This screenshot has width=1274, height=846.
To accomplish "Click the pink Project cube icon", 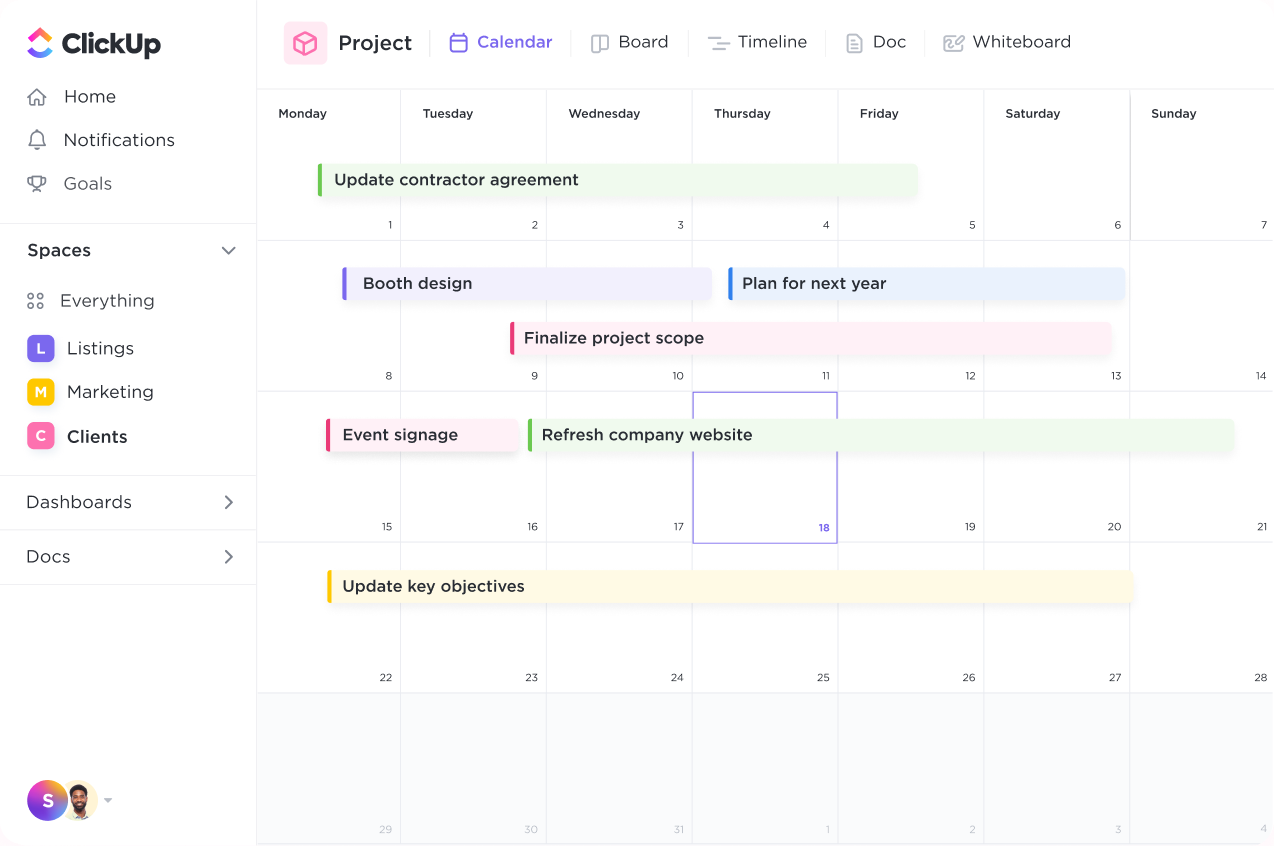I will point(305,43).
